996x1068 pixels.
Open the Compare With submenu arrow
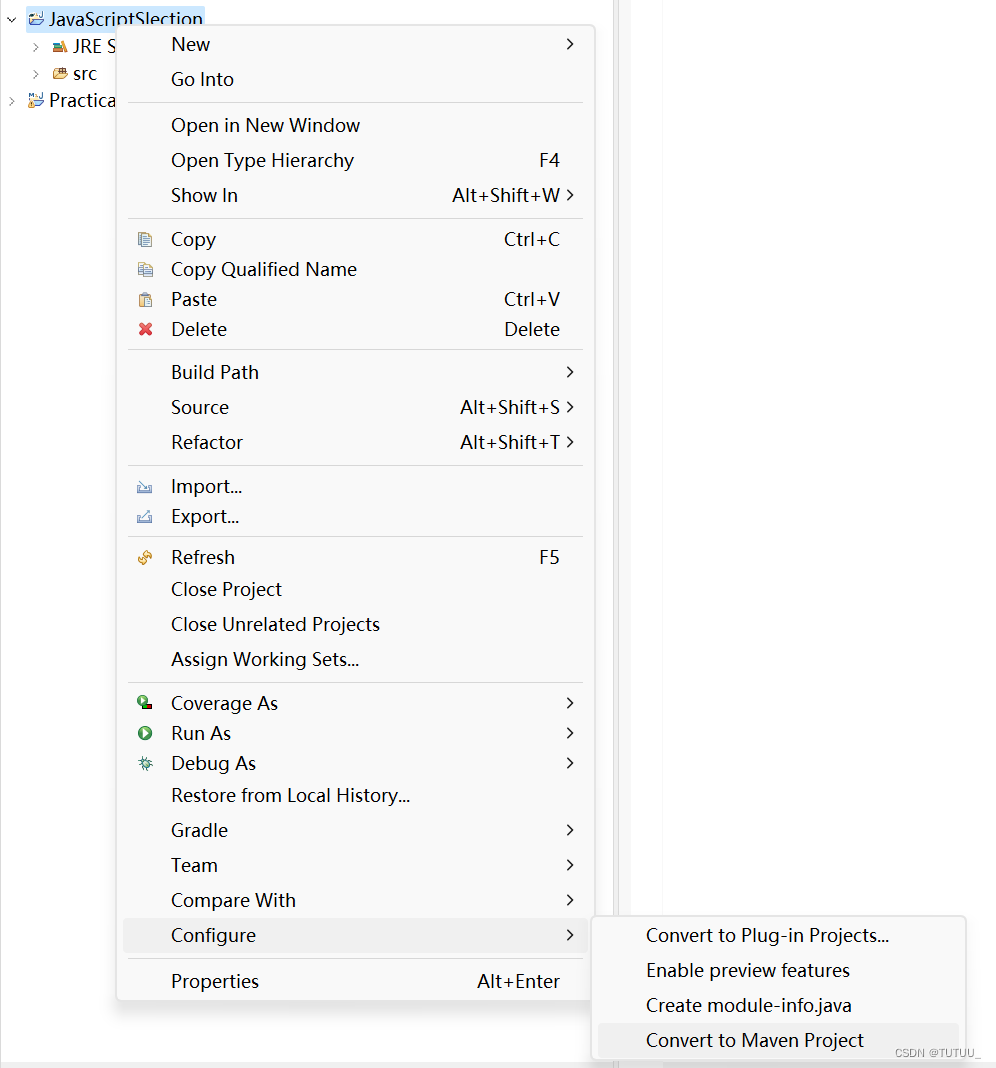pyautogui.click(x=570, y=900)
